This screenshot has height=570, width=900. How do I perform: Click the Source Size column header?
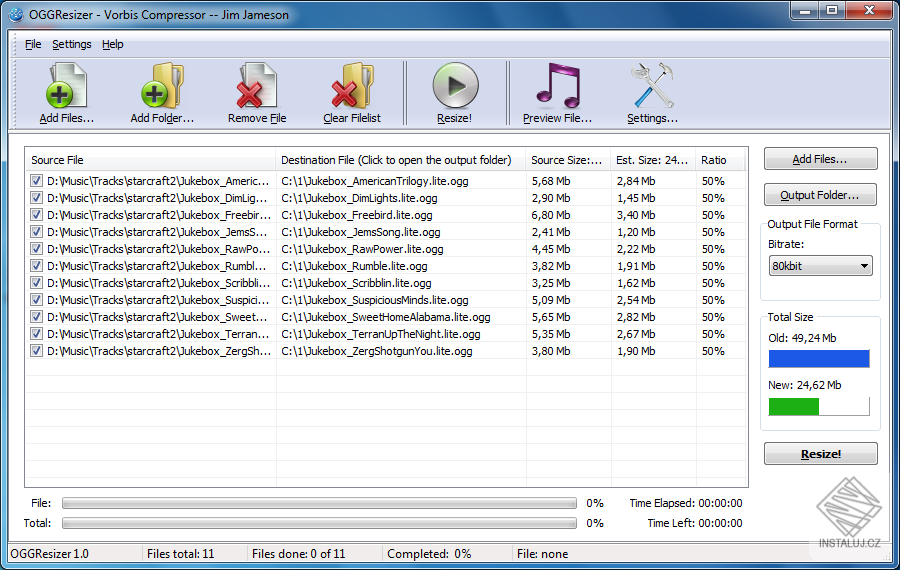[568, 160]
